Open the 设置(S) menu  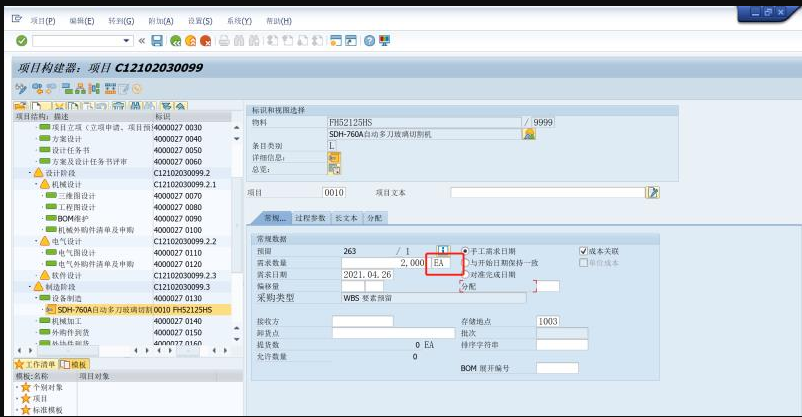coord(200,21)
